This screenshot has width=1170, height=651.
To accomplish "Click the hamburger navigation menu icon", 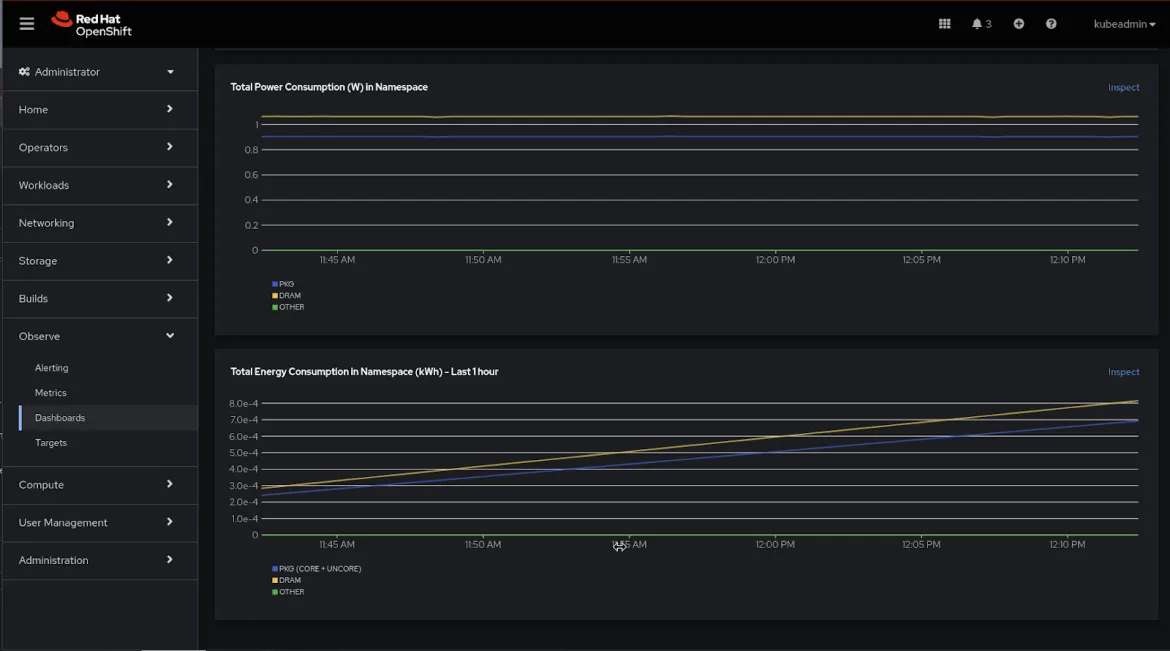I will 26,23.
